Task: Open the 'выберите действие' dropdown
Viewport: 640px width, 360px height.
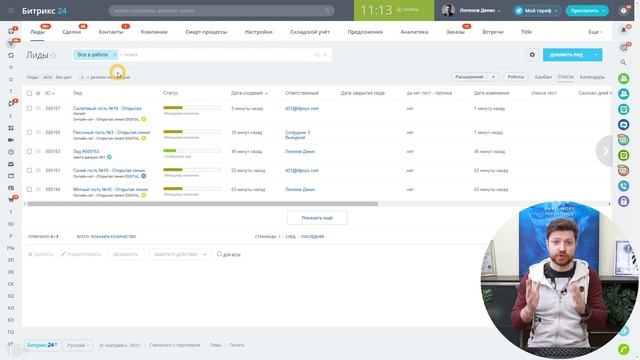Action: [x=180, y=254]
